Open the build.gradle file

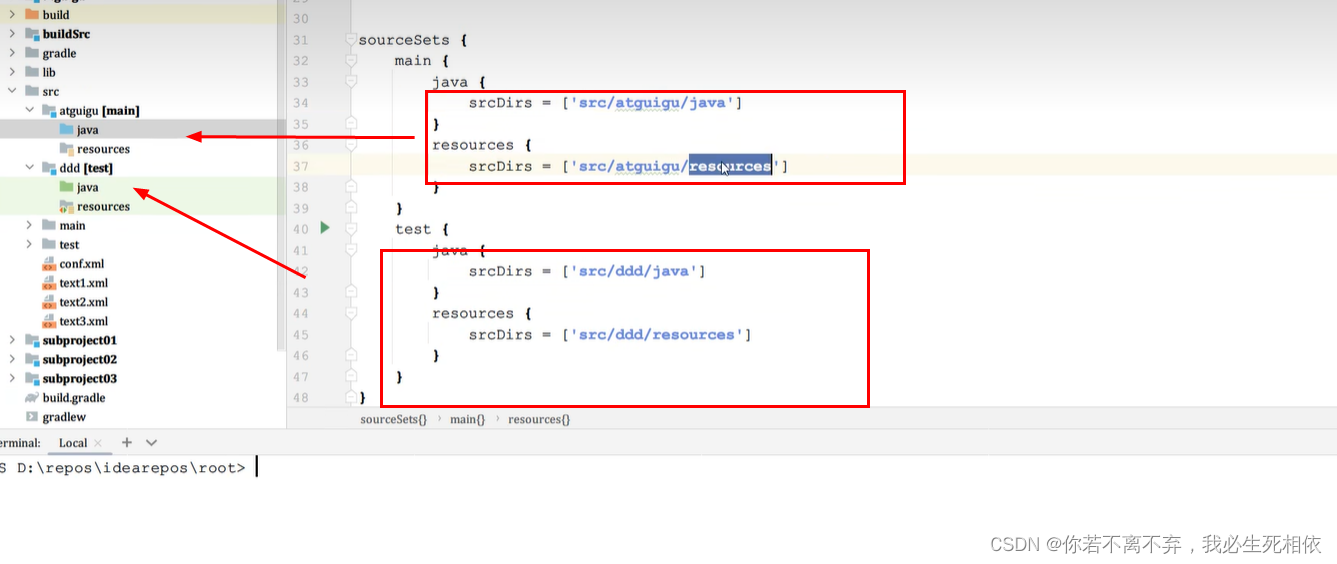[74, 398]
